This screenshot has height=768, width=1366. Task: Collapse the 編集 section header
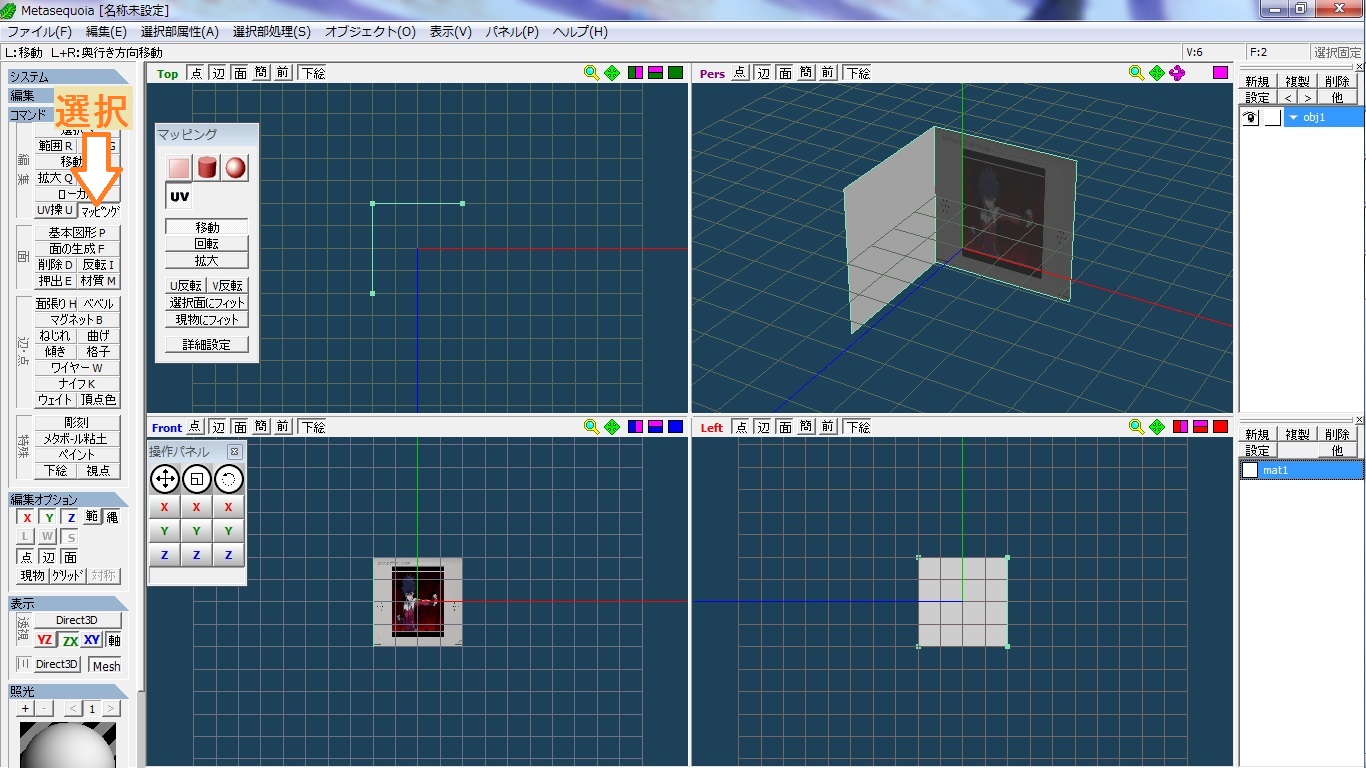30,96
